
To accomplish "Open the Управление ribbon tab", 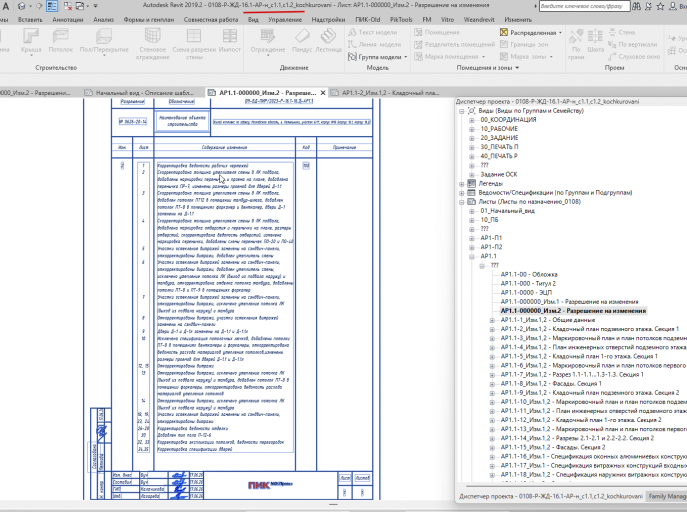I will click(285, 20).
